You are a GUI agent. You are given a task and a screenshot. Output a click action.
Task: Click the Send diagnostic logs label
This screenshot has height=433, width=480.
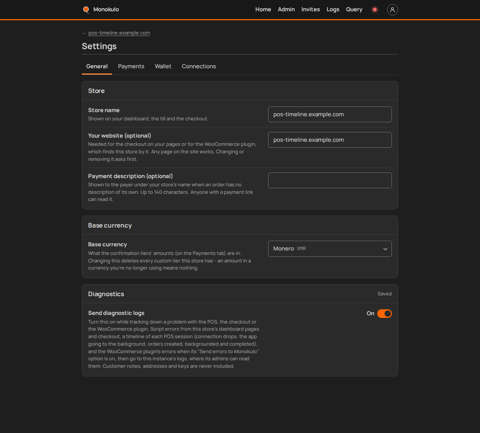click(x=116, y=313)
